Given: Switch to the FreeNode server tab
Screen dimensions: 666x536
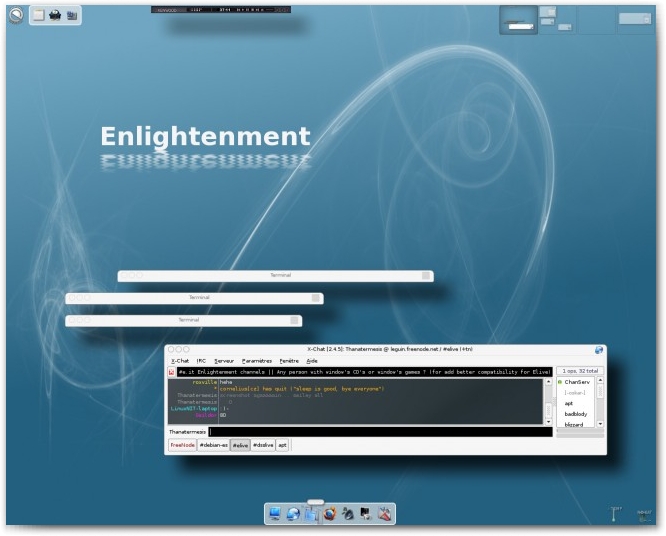Looking at the screenshot, I should pyautogui.click(x=183, y=445).
